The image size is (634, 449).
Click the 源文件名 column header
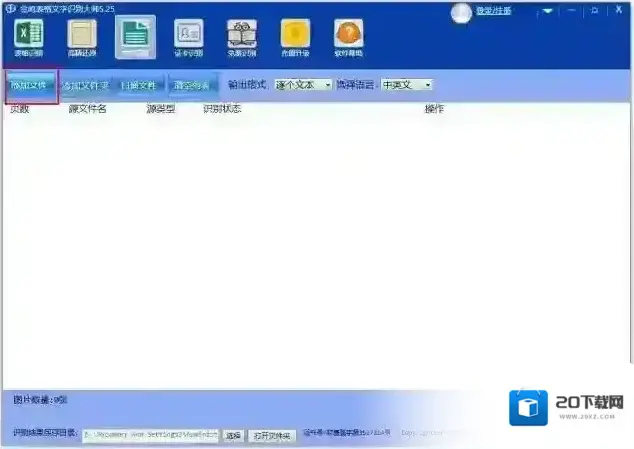point(87,109)
